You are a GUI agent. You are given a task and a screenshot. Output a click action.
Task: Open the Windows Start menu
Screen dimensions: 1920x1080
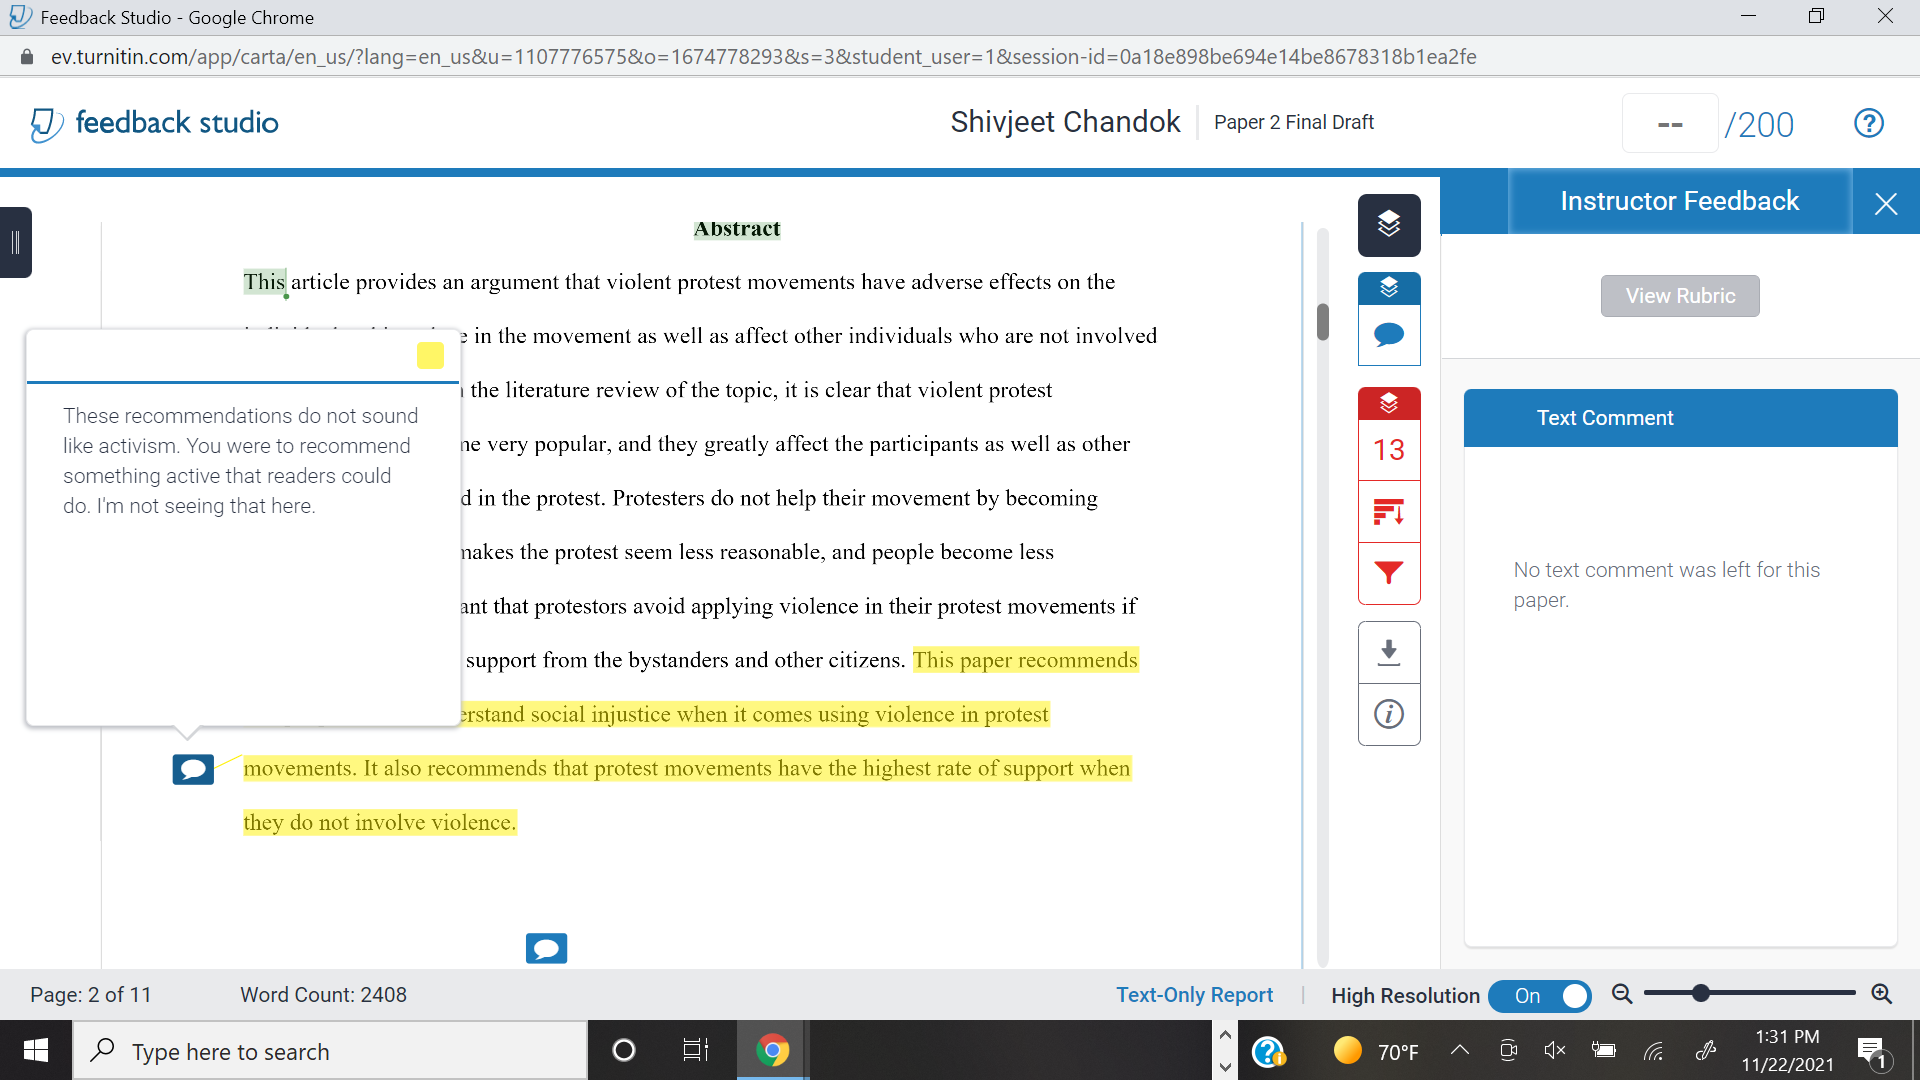(x=36, y=1050)
